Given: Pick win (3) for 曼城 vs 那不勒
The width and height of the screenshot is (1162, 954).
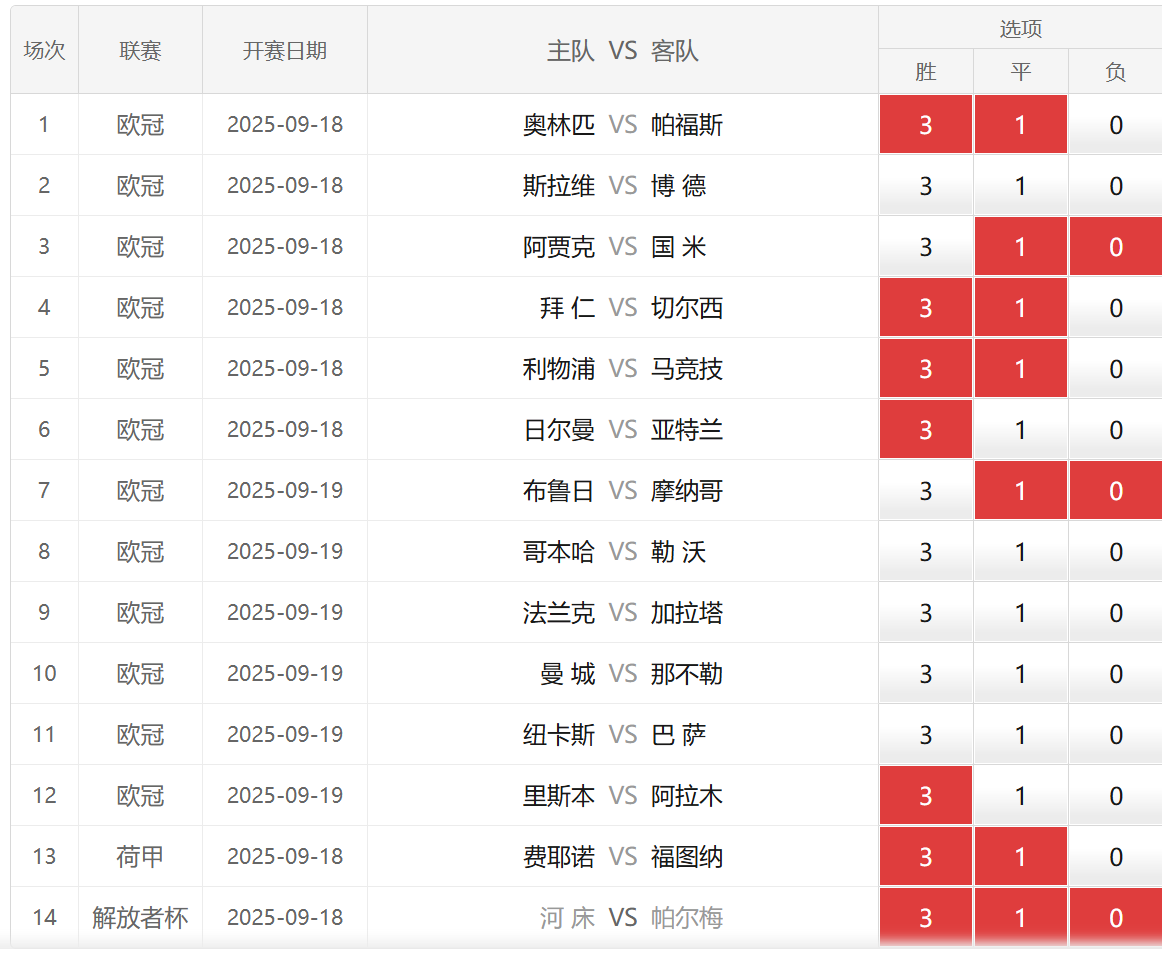Looking at the screenshot, I should click(x=926, y=673).
